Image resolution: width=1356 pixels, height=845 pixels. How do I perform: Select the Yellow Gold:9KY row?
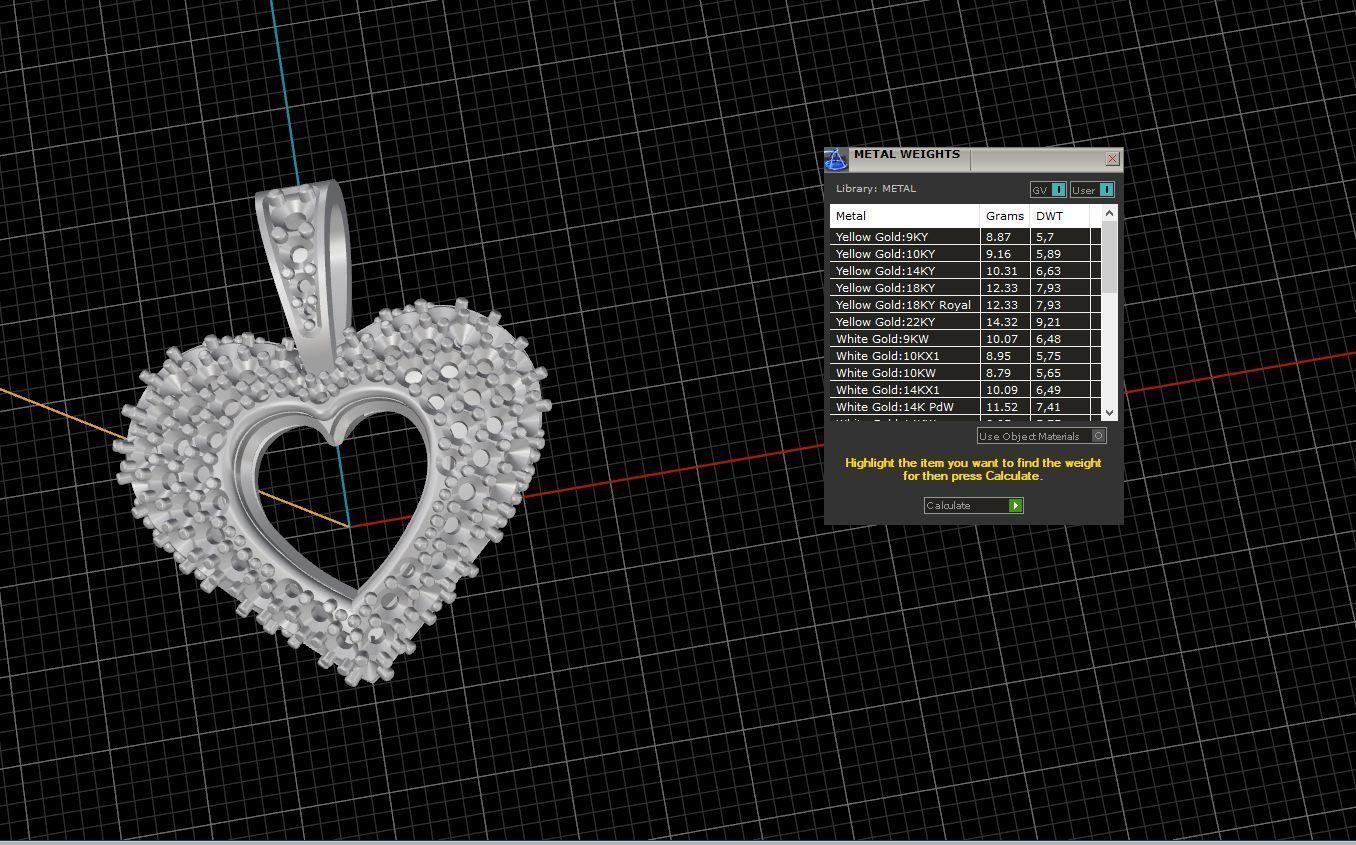pos(965,237)
